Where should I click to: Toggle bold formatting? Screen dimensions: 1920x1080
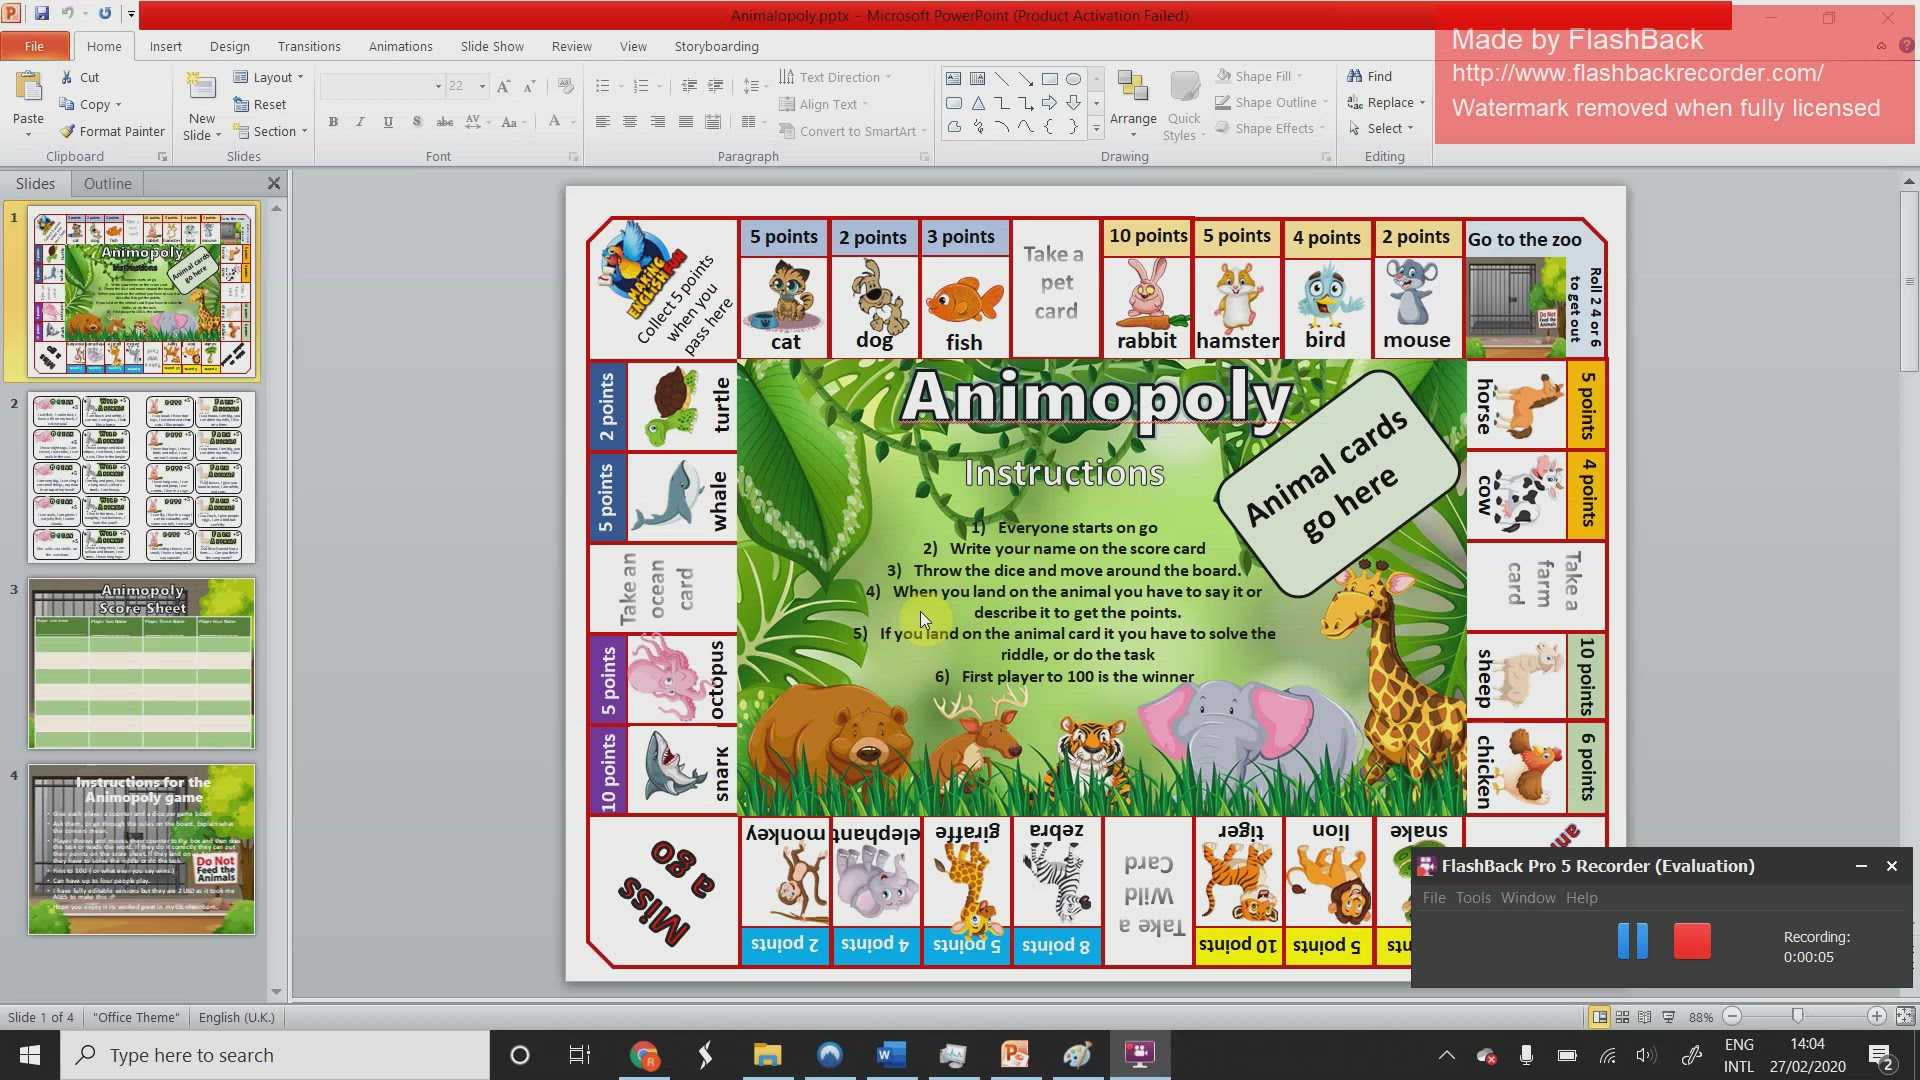333,122
